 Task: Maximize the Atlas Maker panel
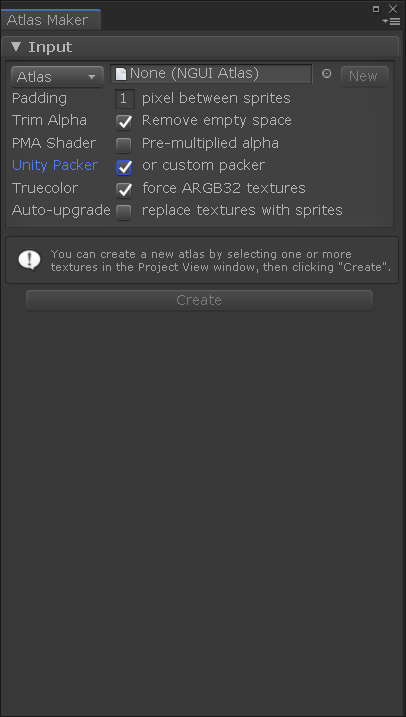click(x=376, y=9)
